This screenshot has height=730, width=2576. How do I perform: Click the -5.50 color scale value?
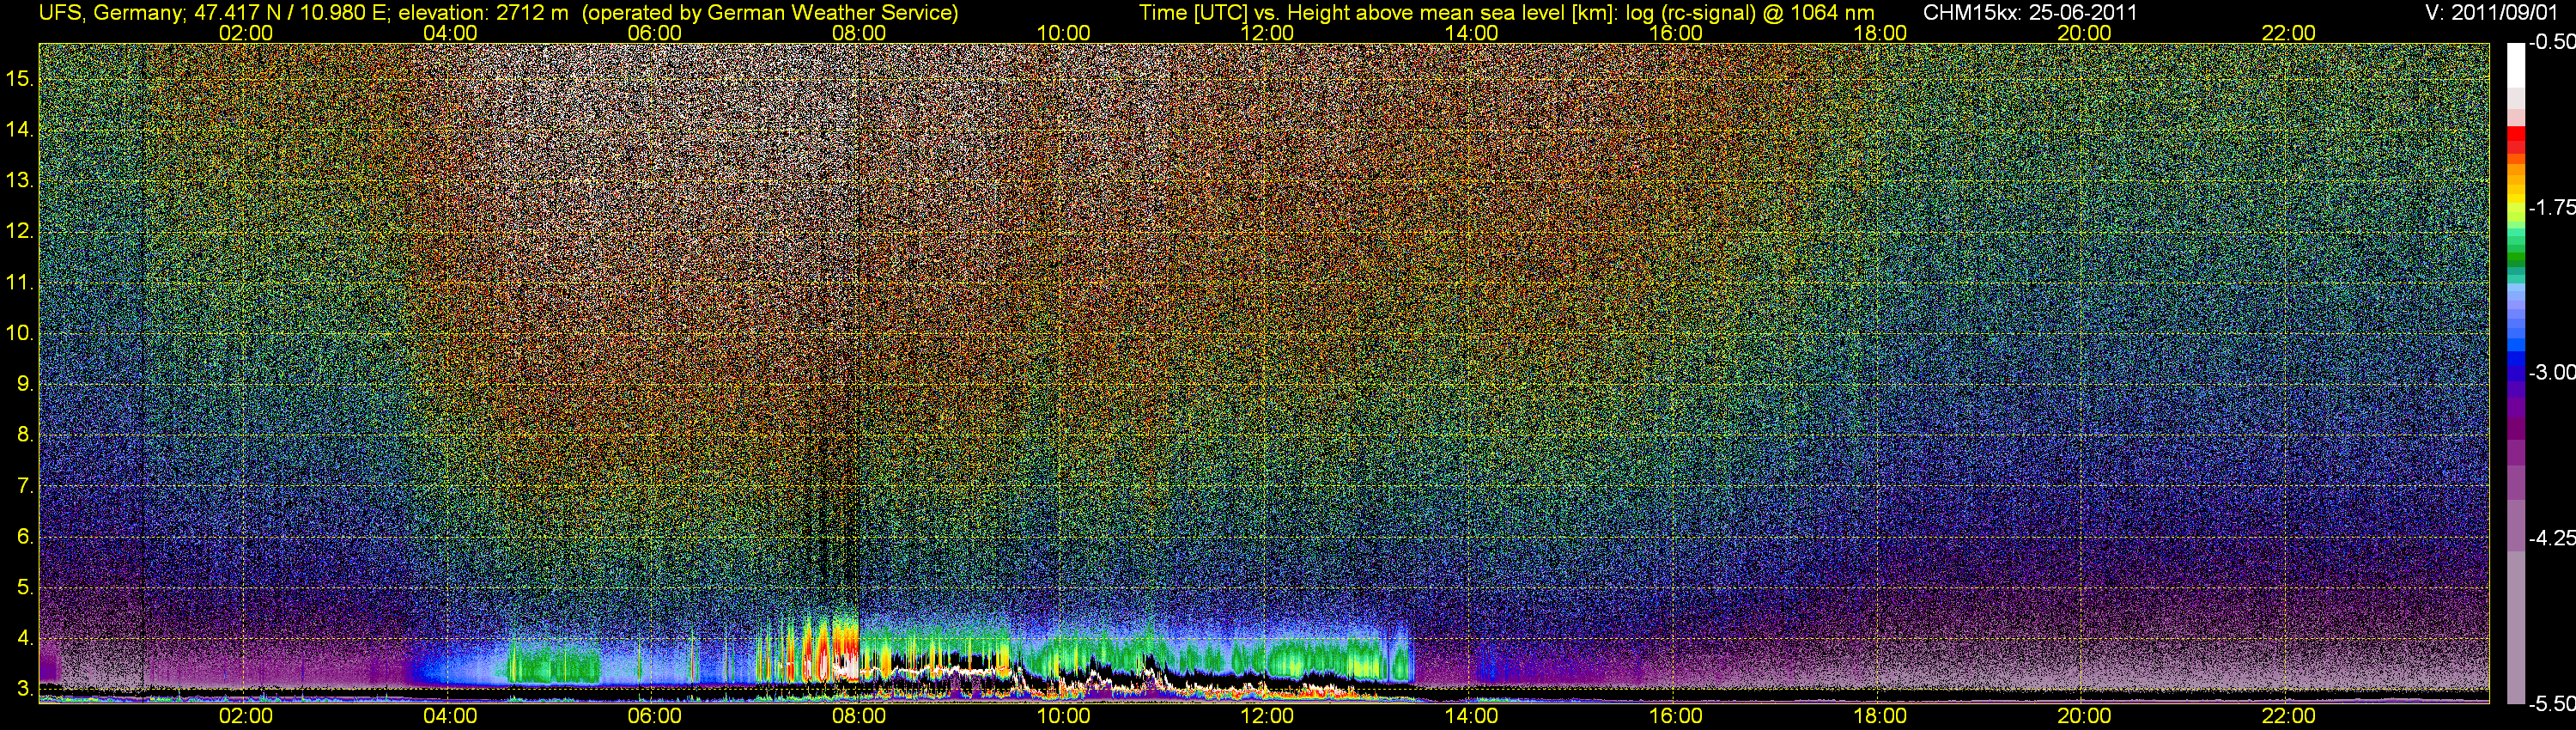(x=2551, y=703)
